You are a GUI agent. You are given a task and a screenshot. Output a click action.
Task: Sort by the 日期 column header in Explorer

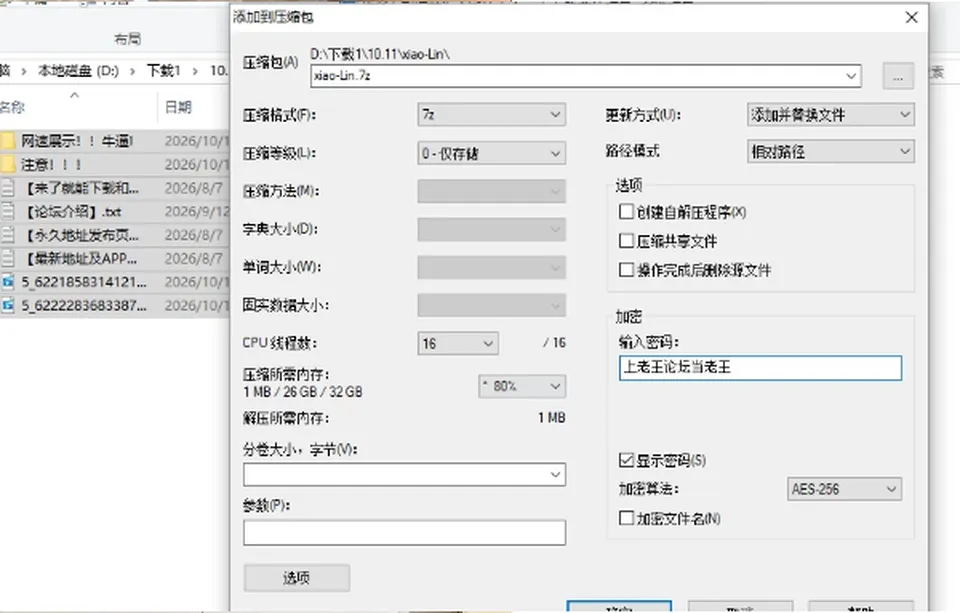(179, 107)
